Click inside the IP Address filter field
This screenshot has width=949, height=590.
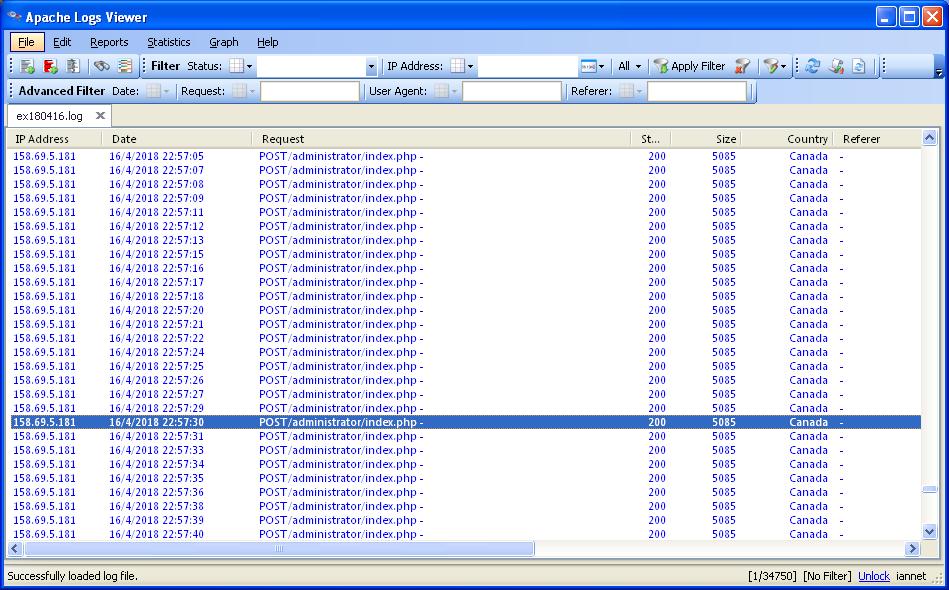[x=527, y=66]
